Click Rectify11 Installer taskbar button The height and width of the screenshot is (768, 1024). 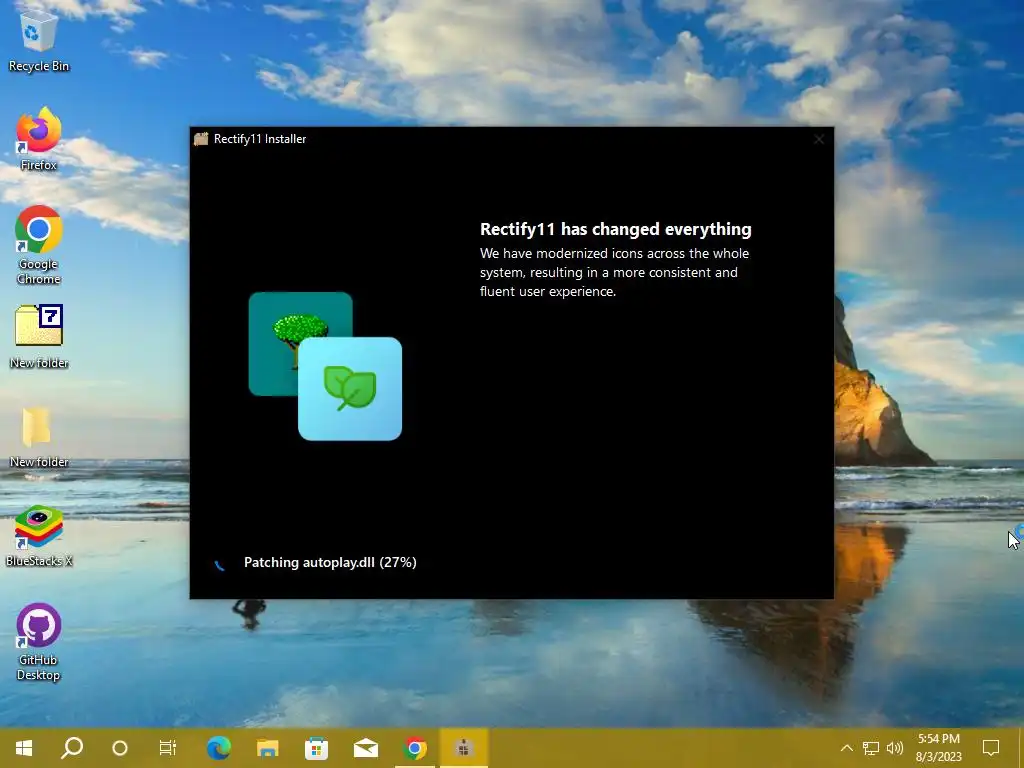click(464, 748)
